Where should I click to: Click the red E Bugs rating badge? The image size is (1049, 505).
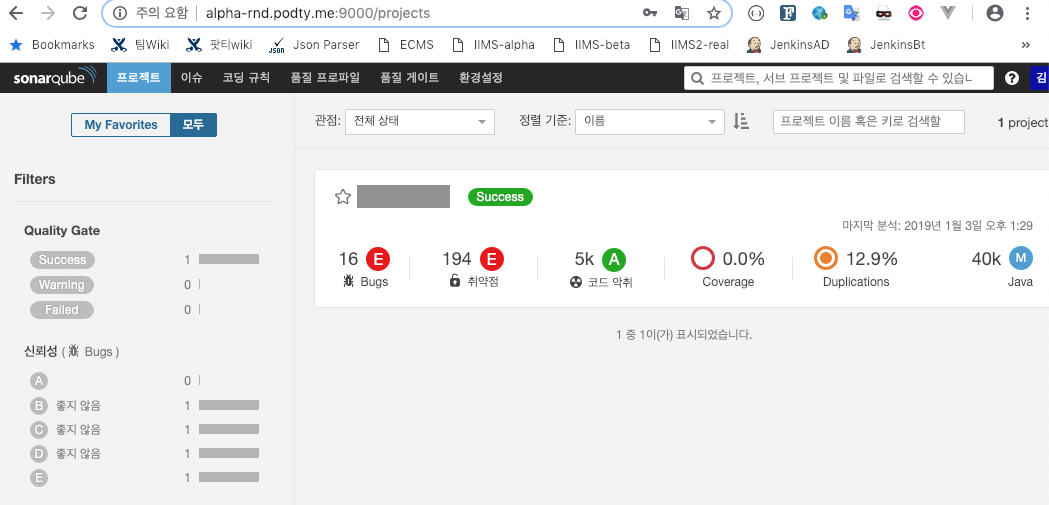(378, 259)
